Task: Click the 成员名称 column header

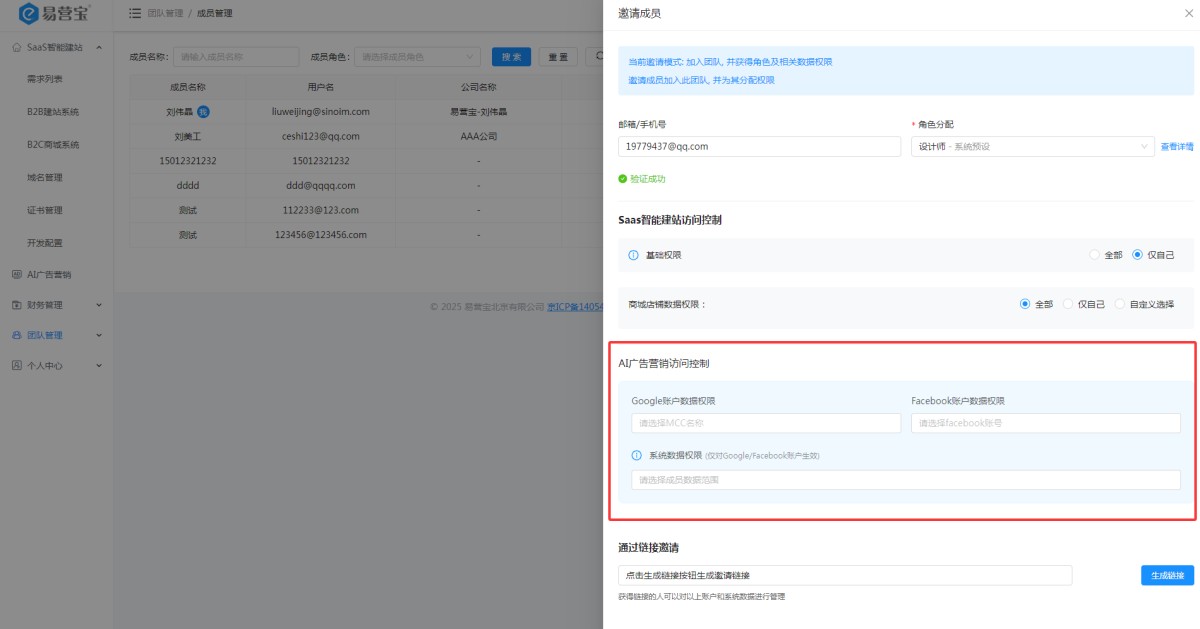Action: (188, 87)
